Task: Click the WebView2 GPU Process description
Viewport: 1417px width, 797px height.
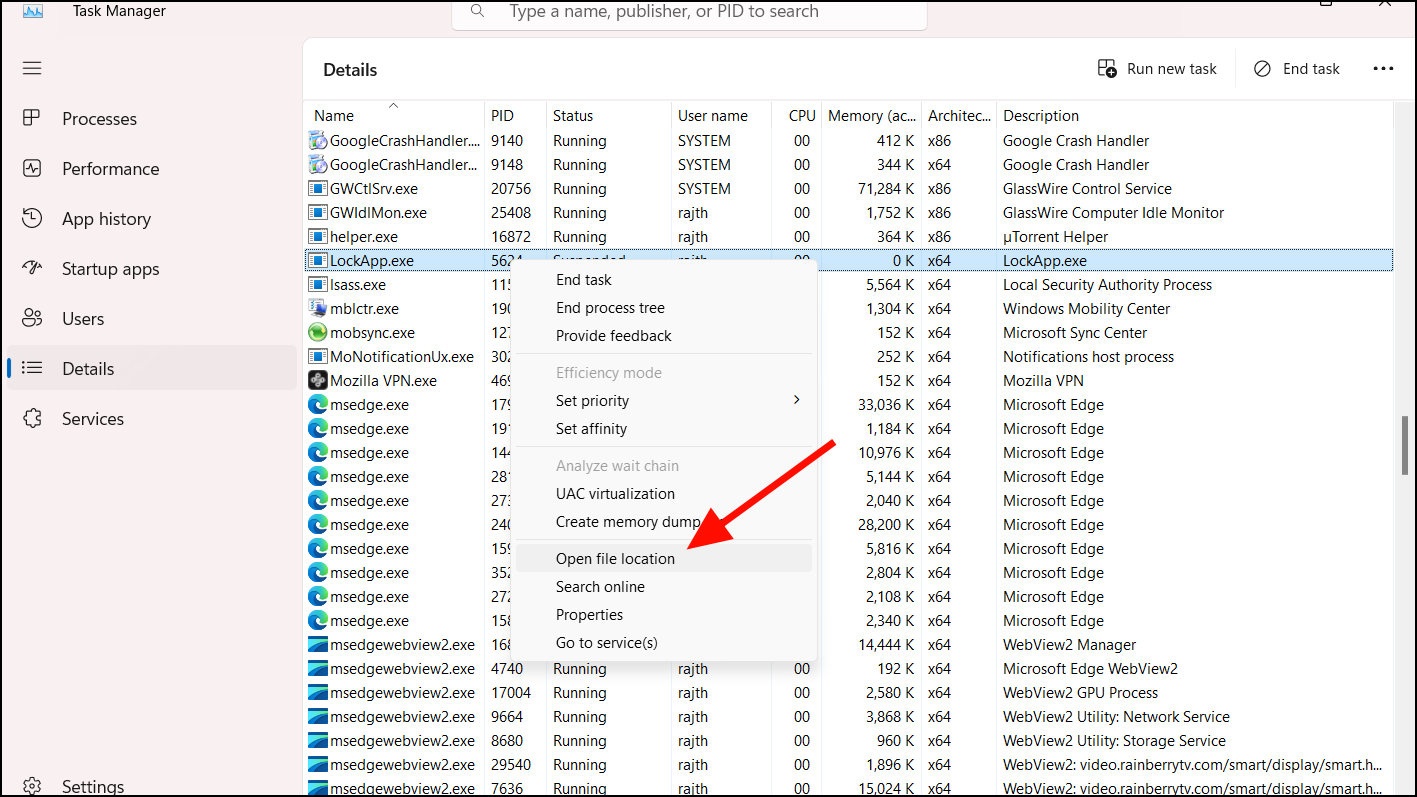Action: 1080,693
